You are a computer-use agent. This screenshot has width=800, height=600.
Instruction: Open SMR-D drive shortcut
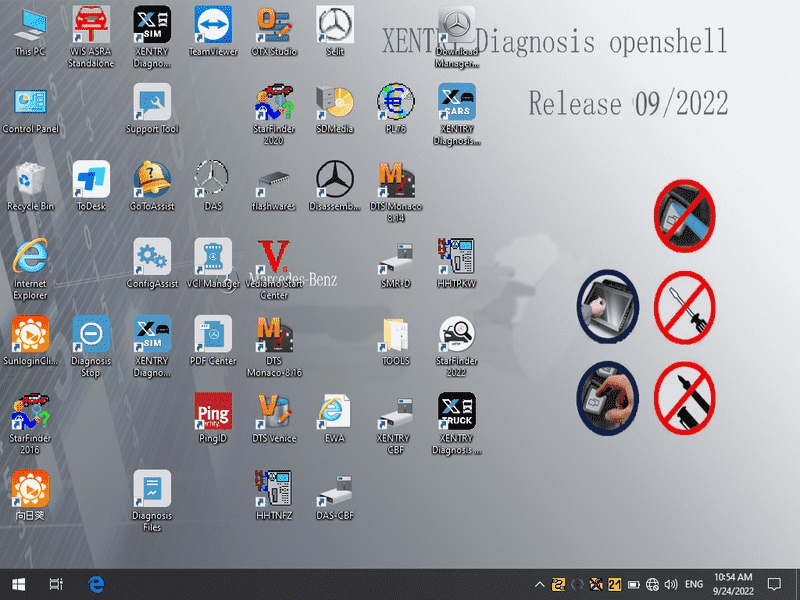(396, 265)
